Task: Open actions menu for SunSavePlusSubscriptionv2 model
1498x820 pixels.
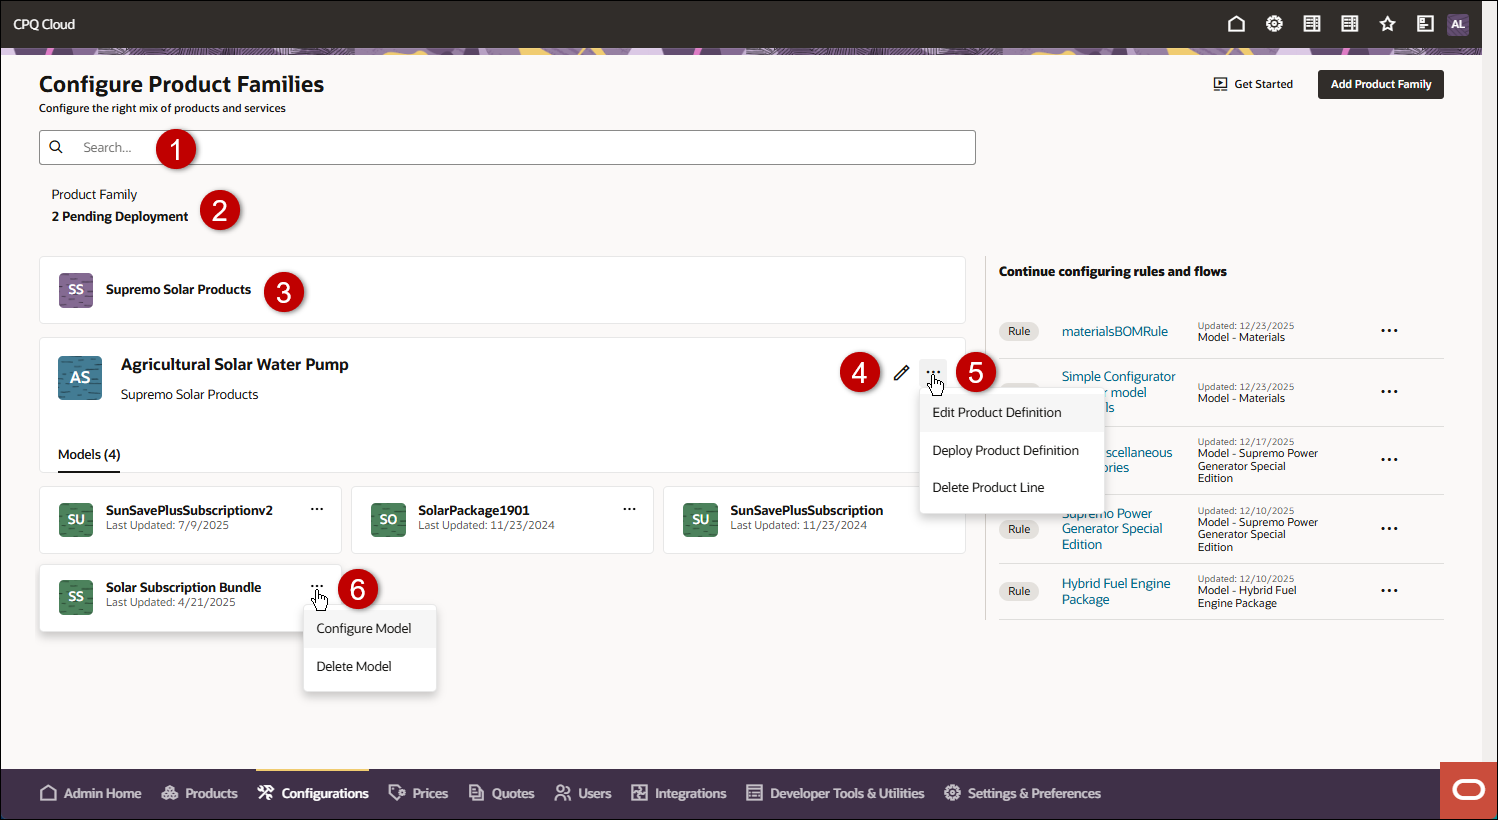Action: pyautogui.click(x=317, y=509)
